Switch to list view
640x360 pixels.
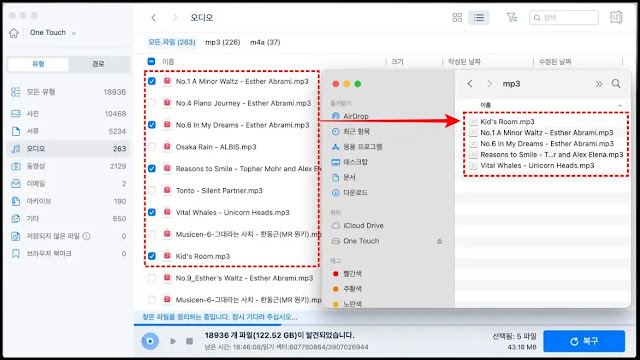click(x=479, y=18)
